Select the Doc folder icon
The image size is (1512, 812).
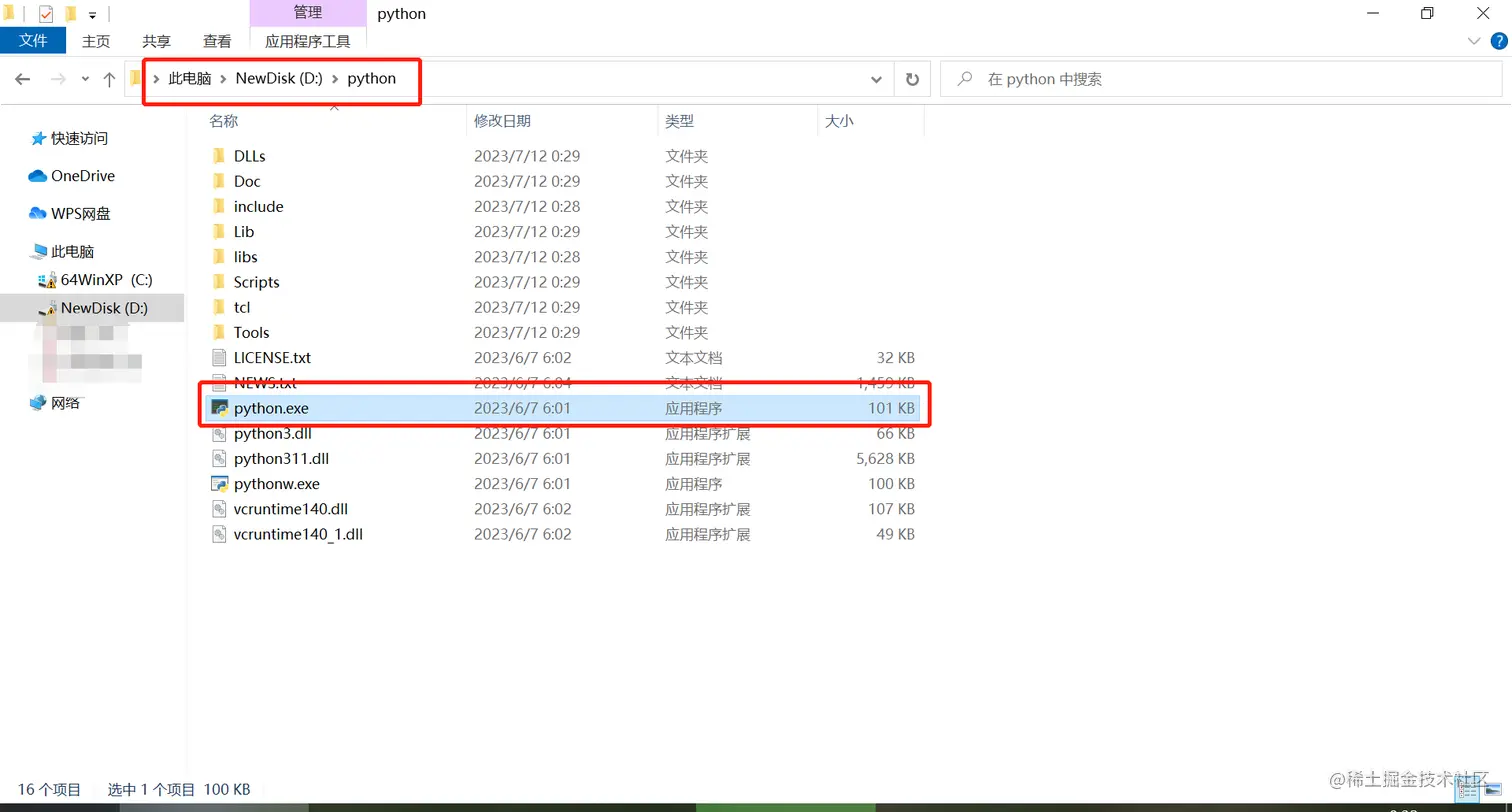point(220,181)
